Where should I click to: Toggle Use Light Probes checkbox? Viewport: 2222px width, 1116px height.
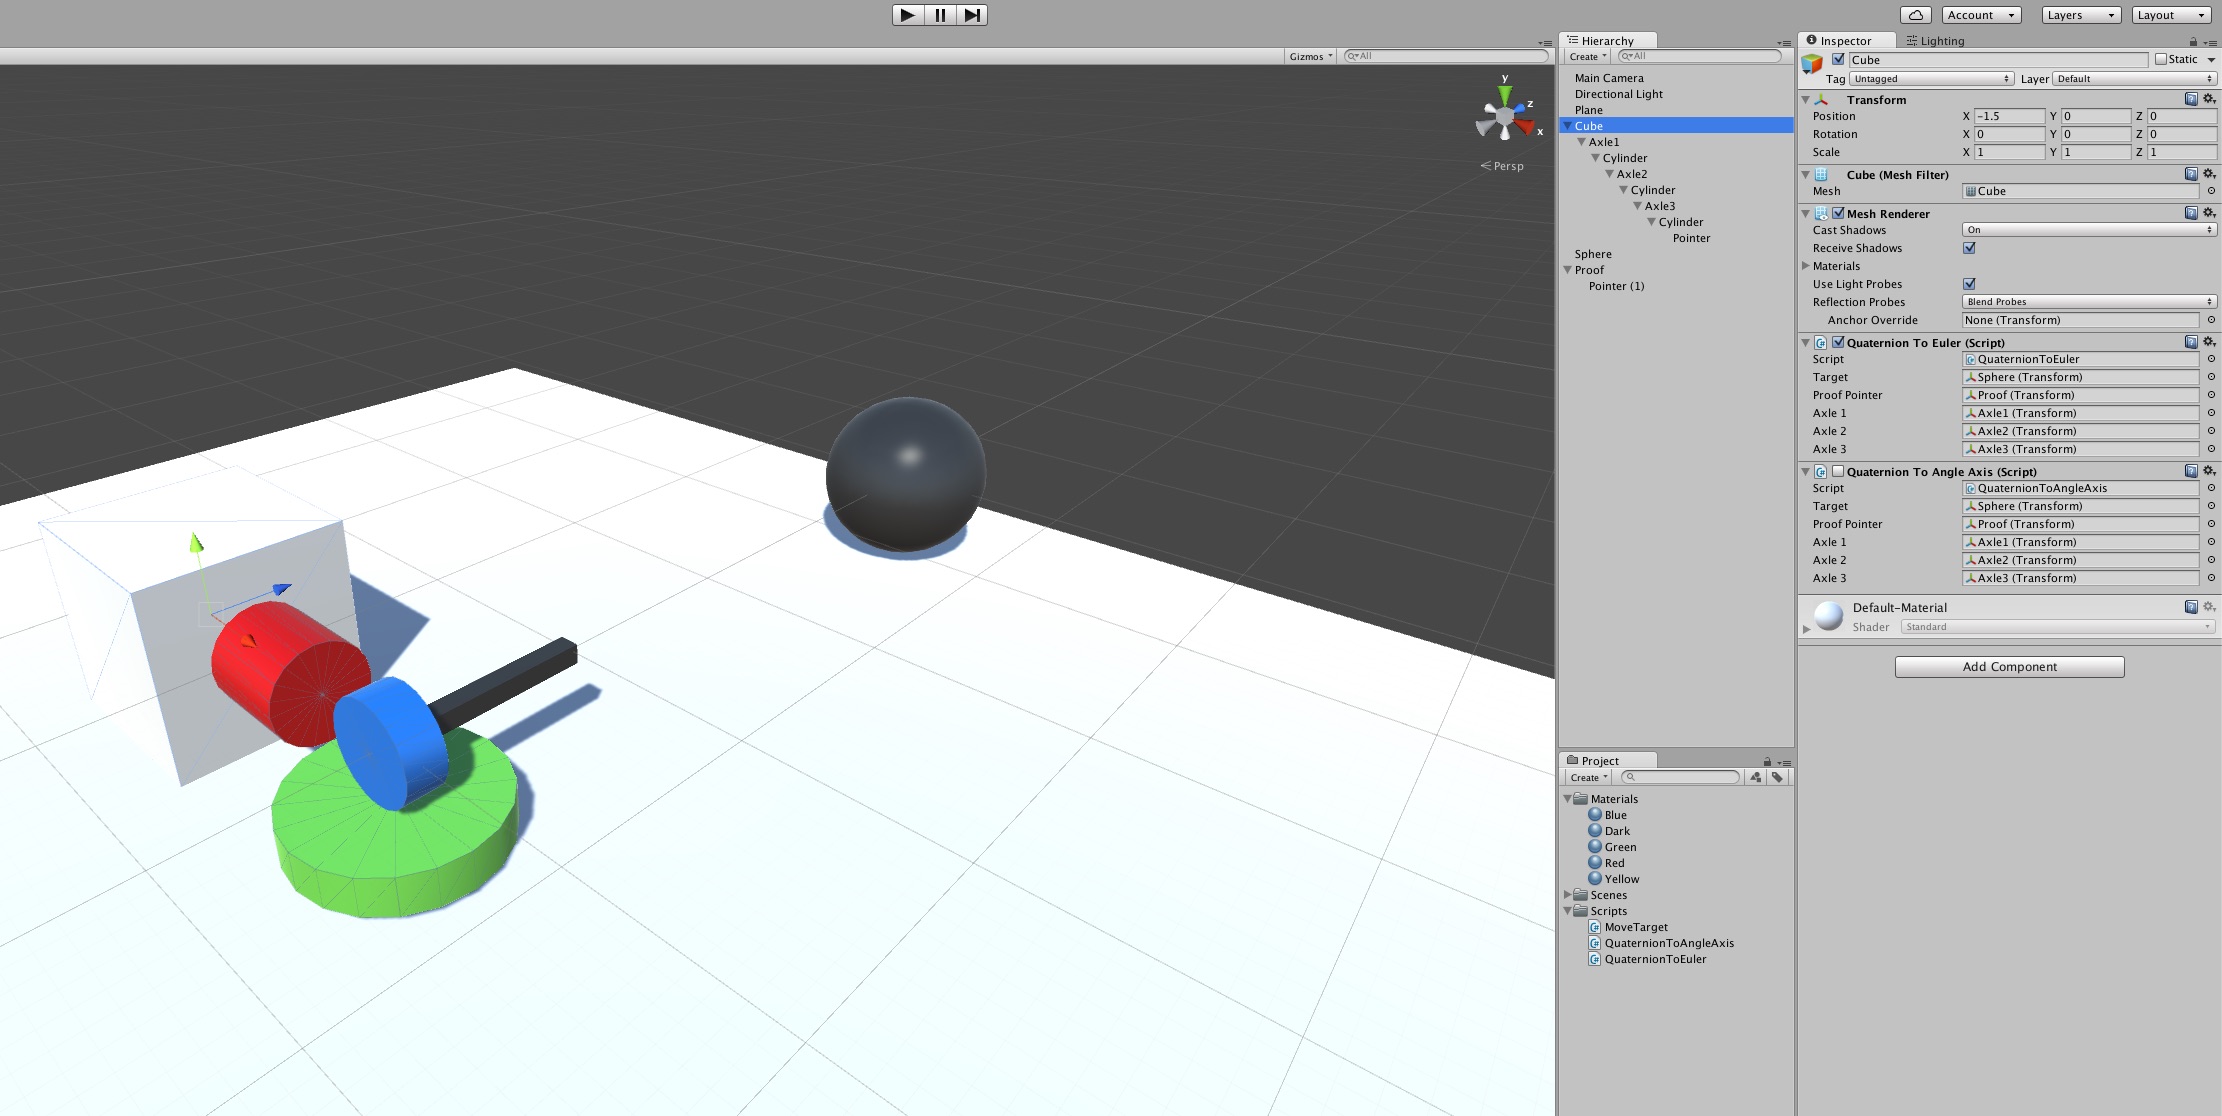pyautogui.click(x=1969, y=284)
